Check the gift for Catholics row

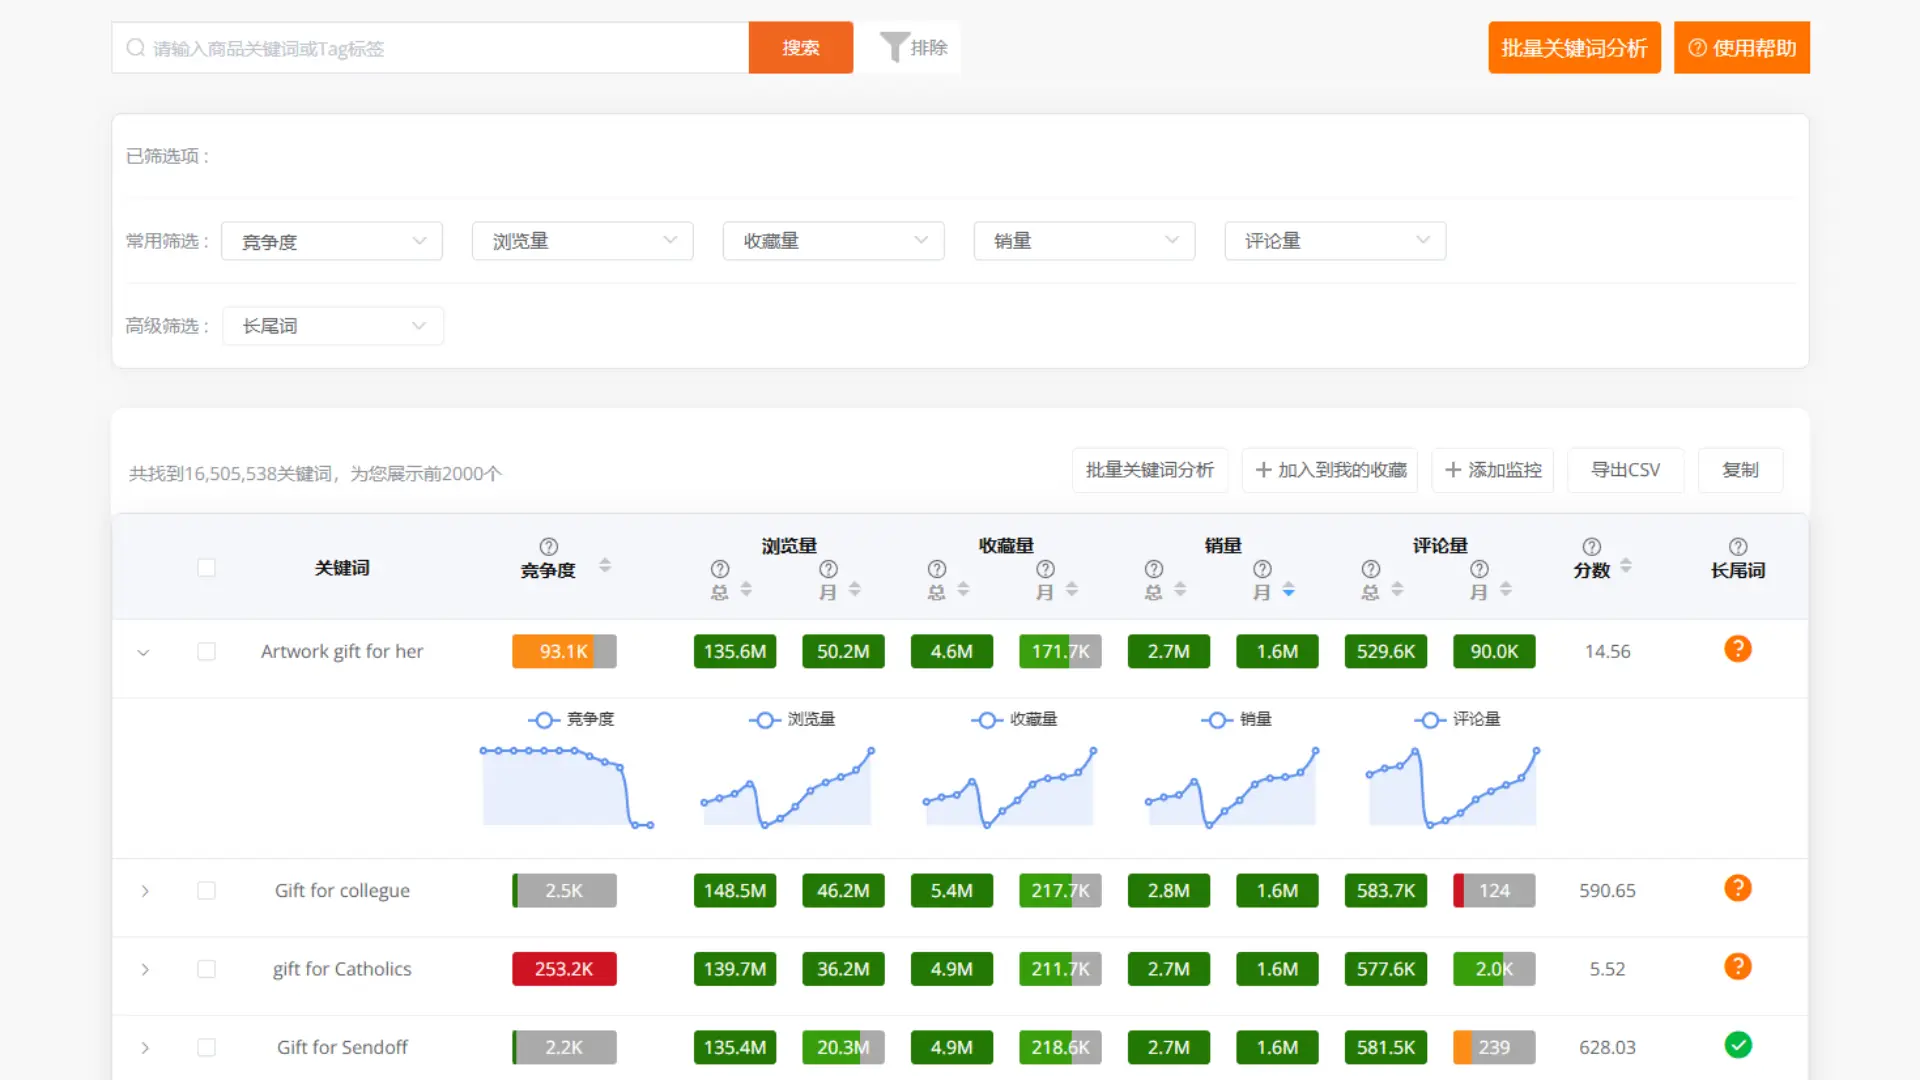(206, 969)
